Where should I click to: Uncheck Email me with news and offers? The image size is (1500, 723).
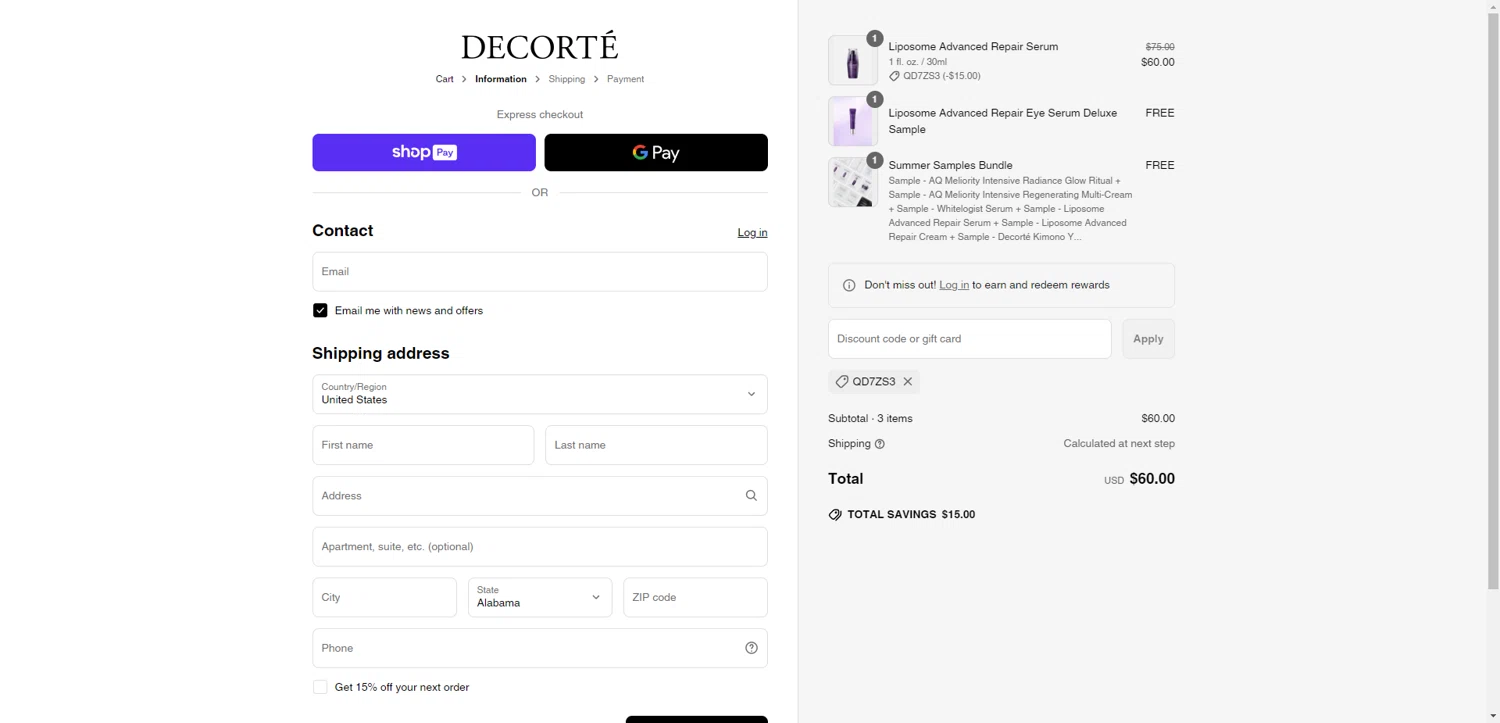[x=320, y=310]
